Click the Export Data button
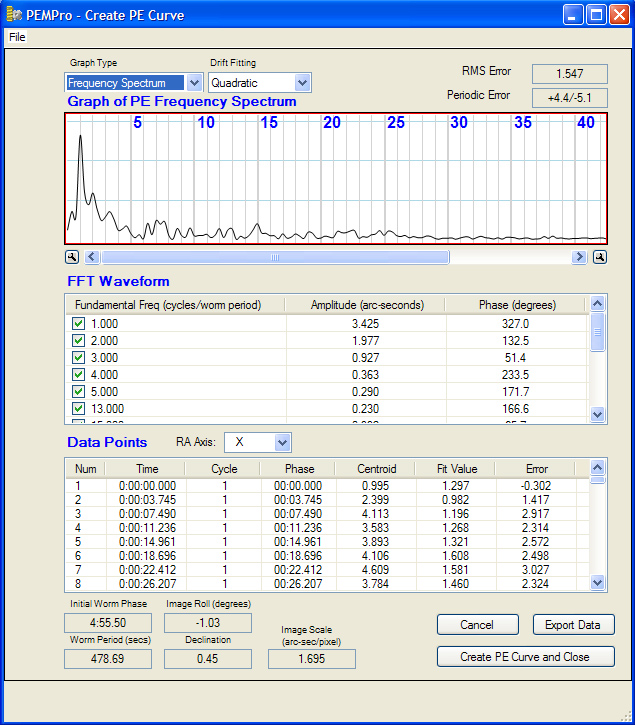The height and width of the screenshot is (725, 635). pyautogui.click(x=573, y=625)
